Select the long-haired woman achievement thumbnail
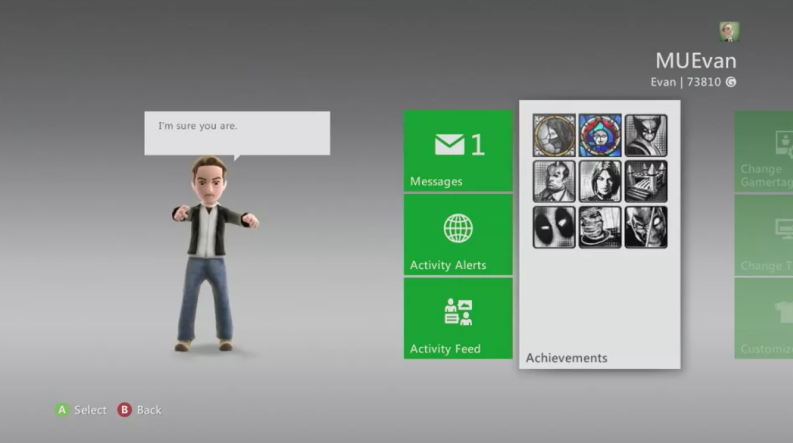 pos(600,181)
